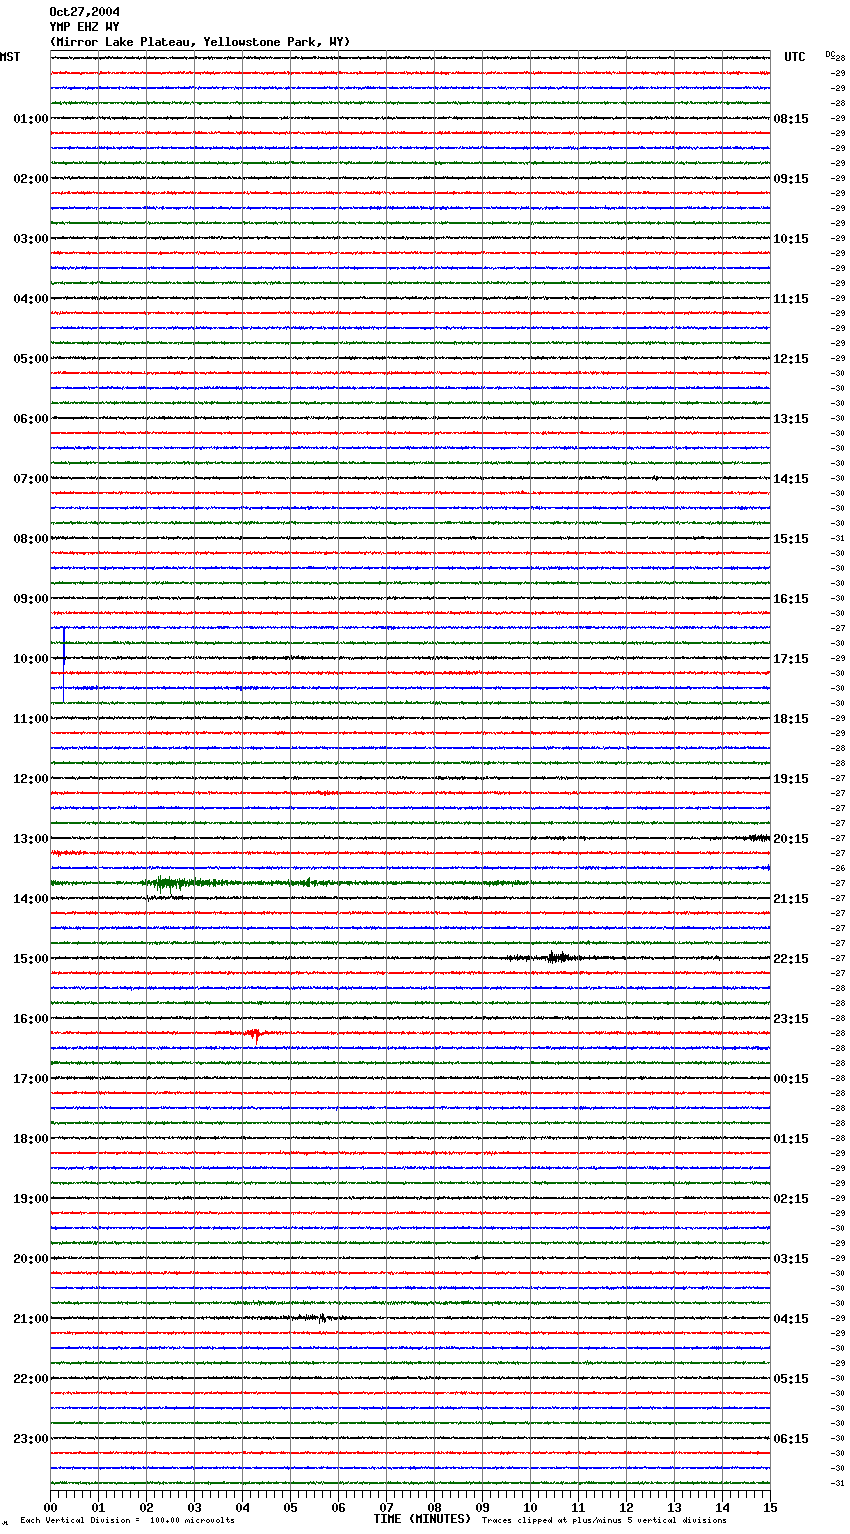The height and width of the screenshot is (1534, 850).
Task: Click the "05:00" MST hour label
Action: (x=31, y=359)
